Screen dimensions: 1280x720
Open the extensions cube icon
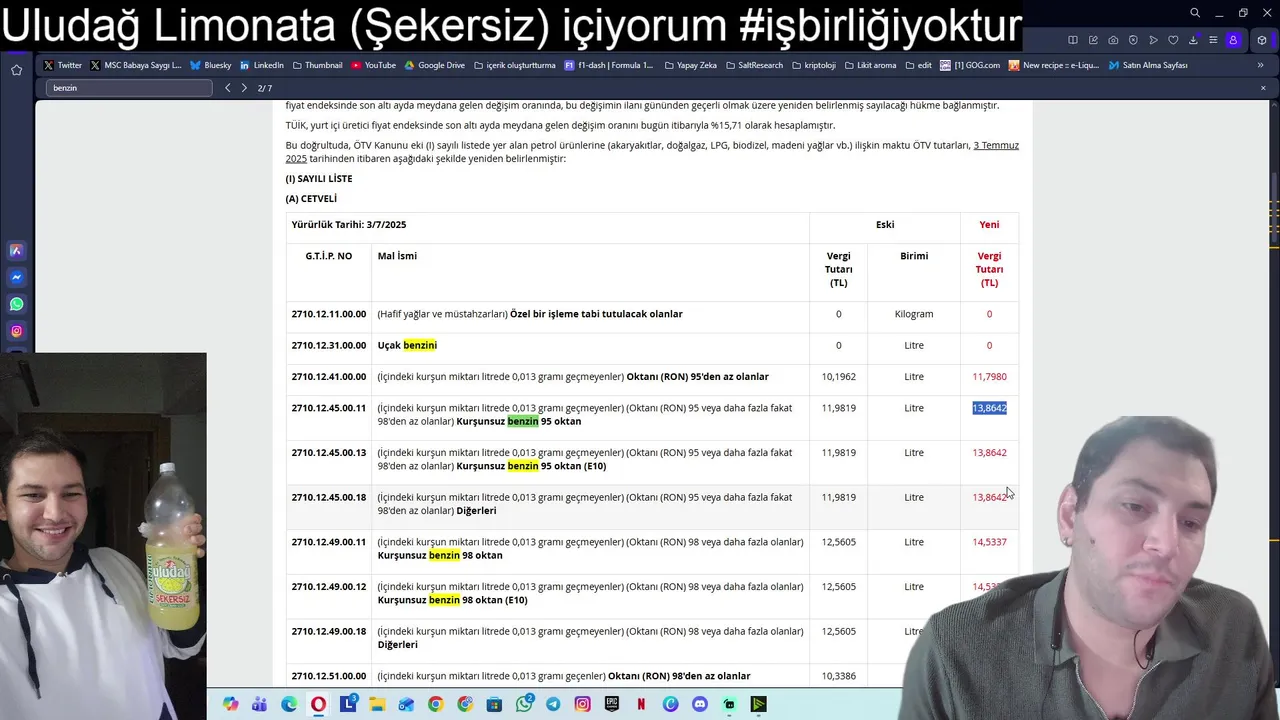coord(1262,40)
